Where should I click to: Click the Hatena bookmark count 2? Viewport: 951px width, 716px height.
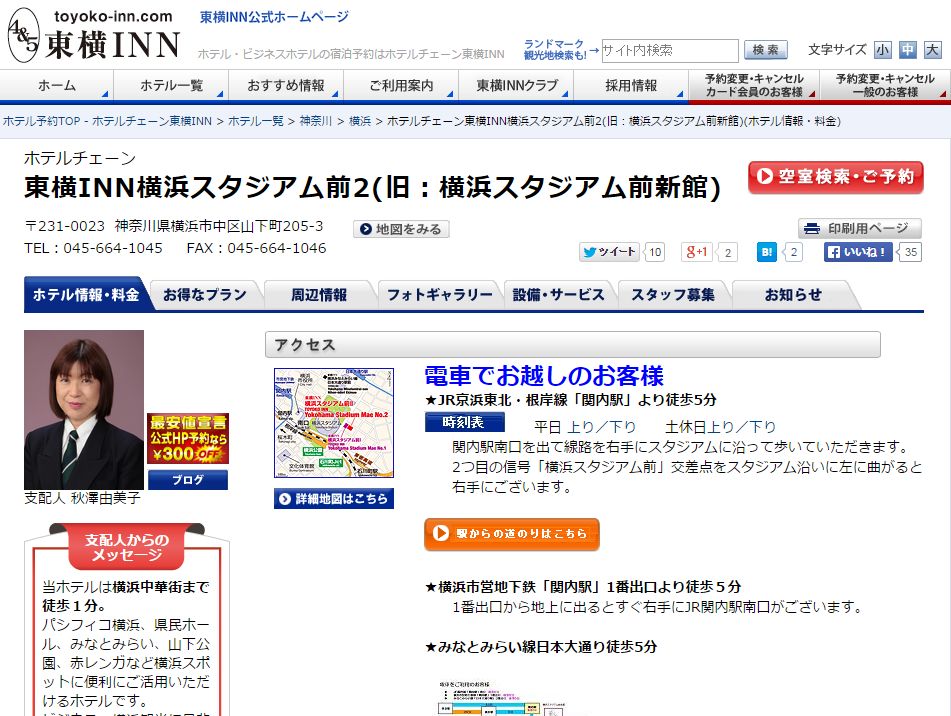(x=793, y=252)
